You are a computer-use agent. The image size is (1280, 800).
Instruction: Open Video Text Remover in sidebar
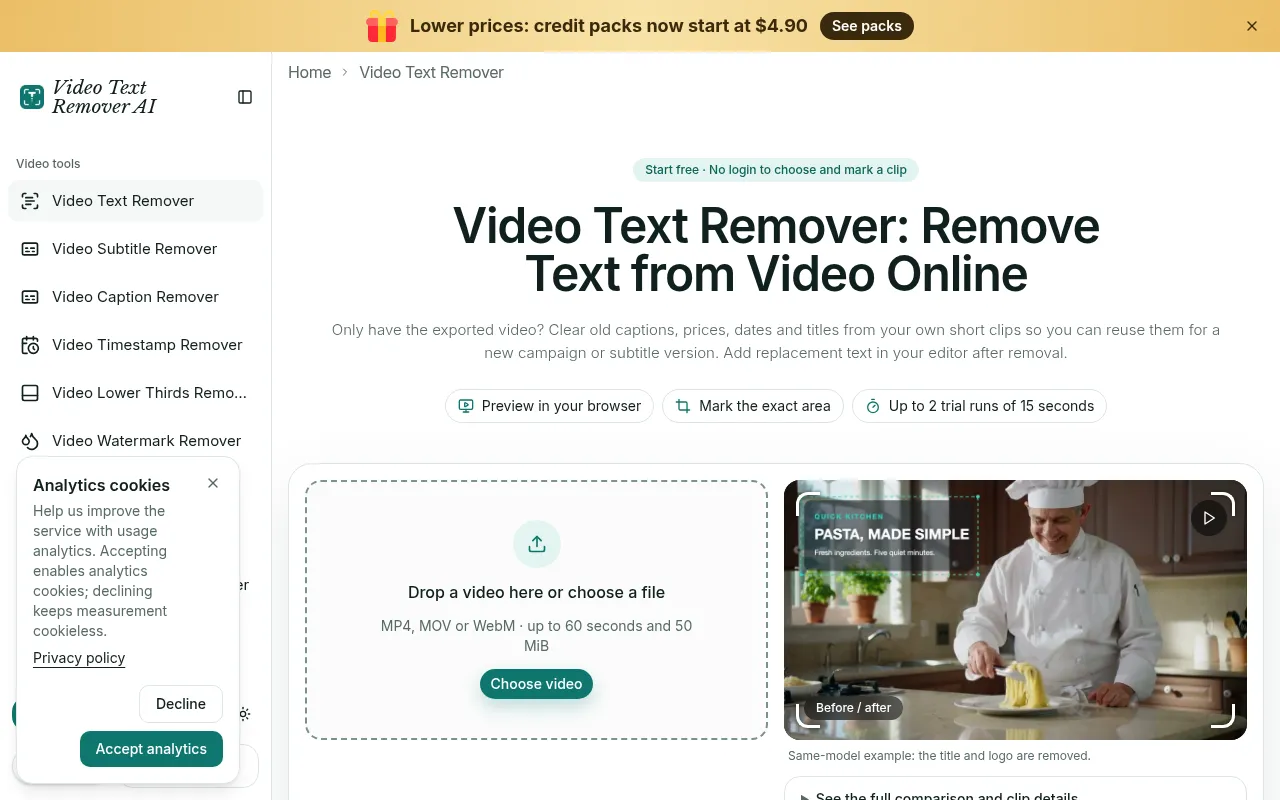click(x=135, y=201)
